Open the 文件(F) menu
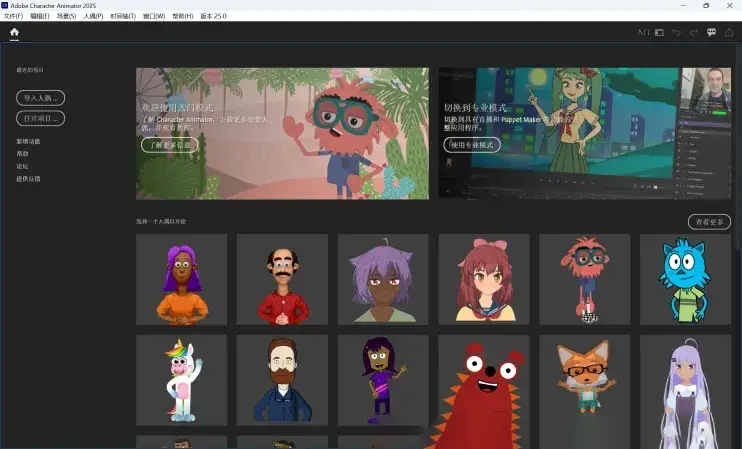The width and height of the screenshot is (742, 449). click(x=13, y=17)
